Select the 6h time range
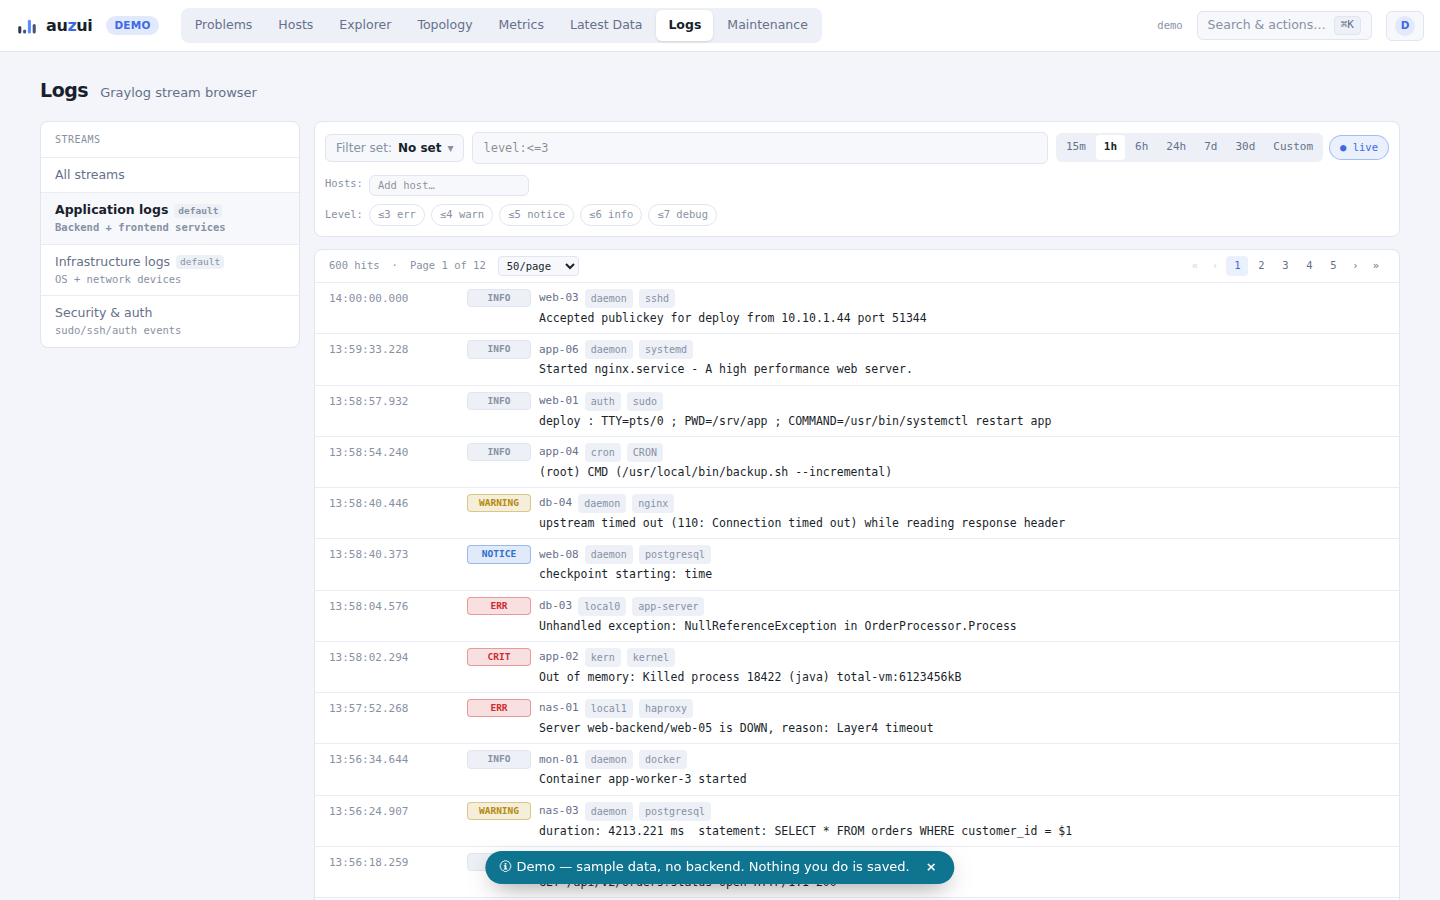This screenshot has width=1440, height=900. click(x=1141, y=147)
